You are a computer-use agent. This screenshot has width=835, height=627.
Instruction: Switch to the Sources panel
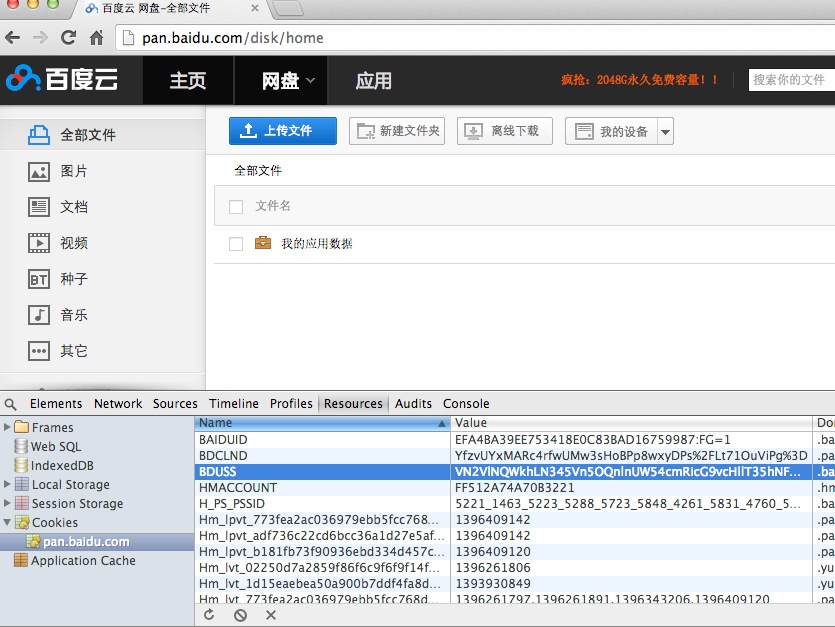(175, 404)
